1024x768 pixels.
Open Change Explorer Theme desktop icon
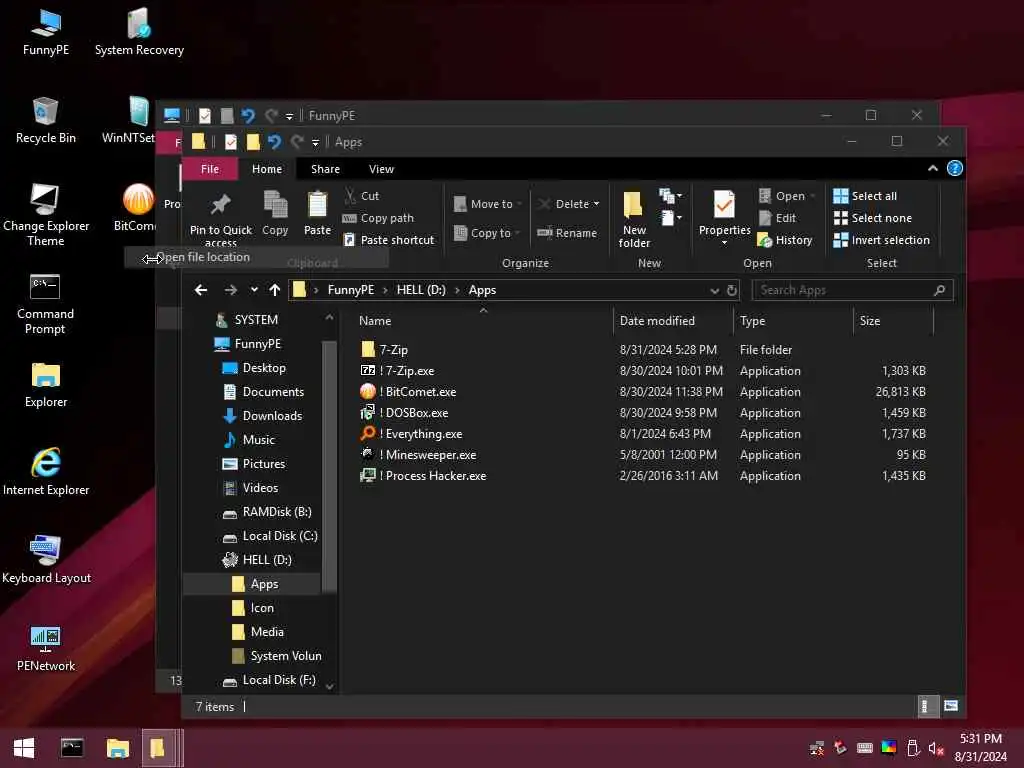[x=46, y=214]
